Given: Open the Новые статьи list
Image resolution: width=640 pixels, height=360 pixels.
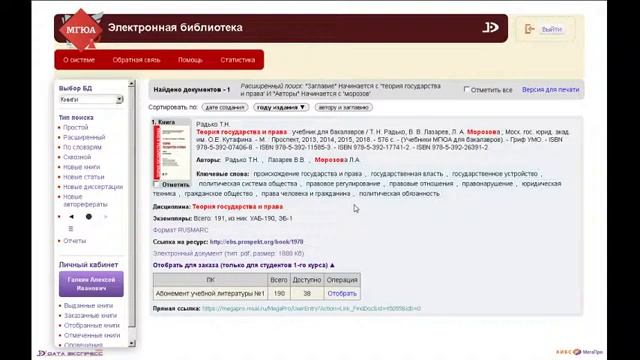Looking at the screenshot, I should click(x=84, y=177).
